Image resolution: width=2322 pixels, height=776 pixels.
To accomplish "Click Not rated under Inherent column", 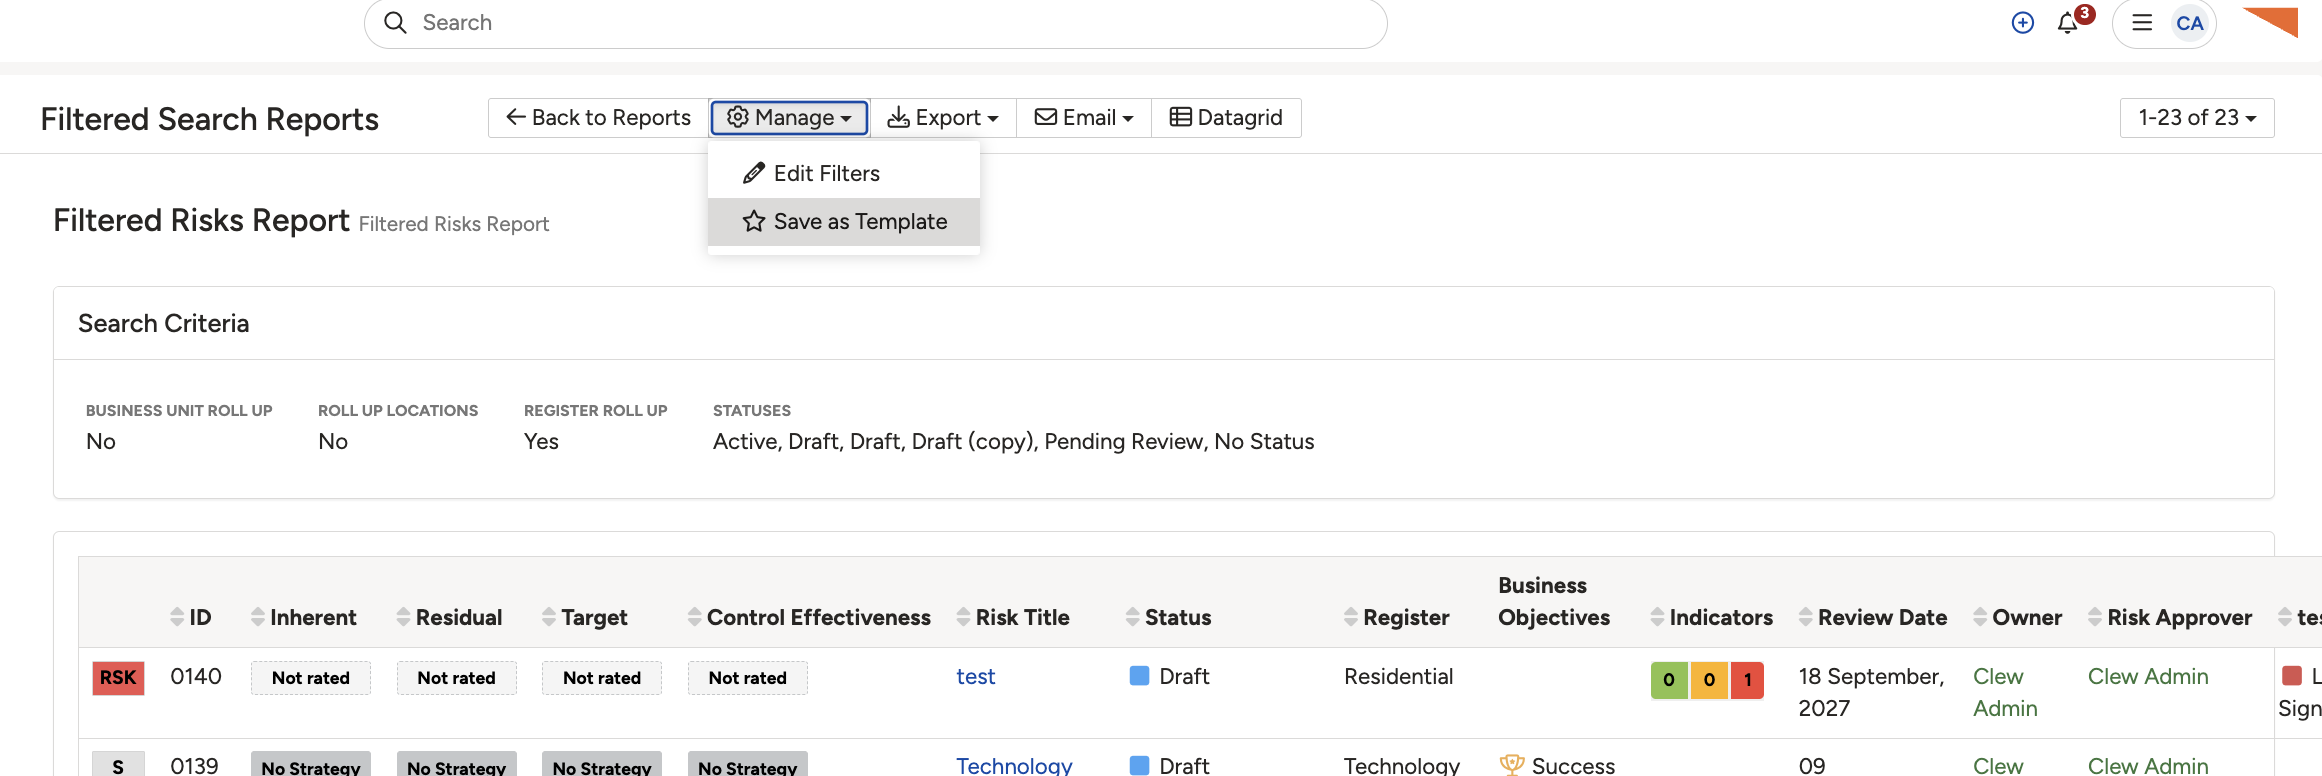I will pyautogui.click(x=310, y=678).
